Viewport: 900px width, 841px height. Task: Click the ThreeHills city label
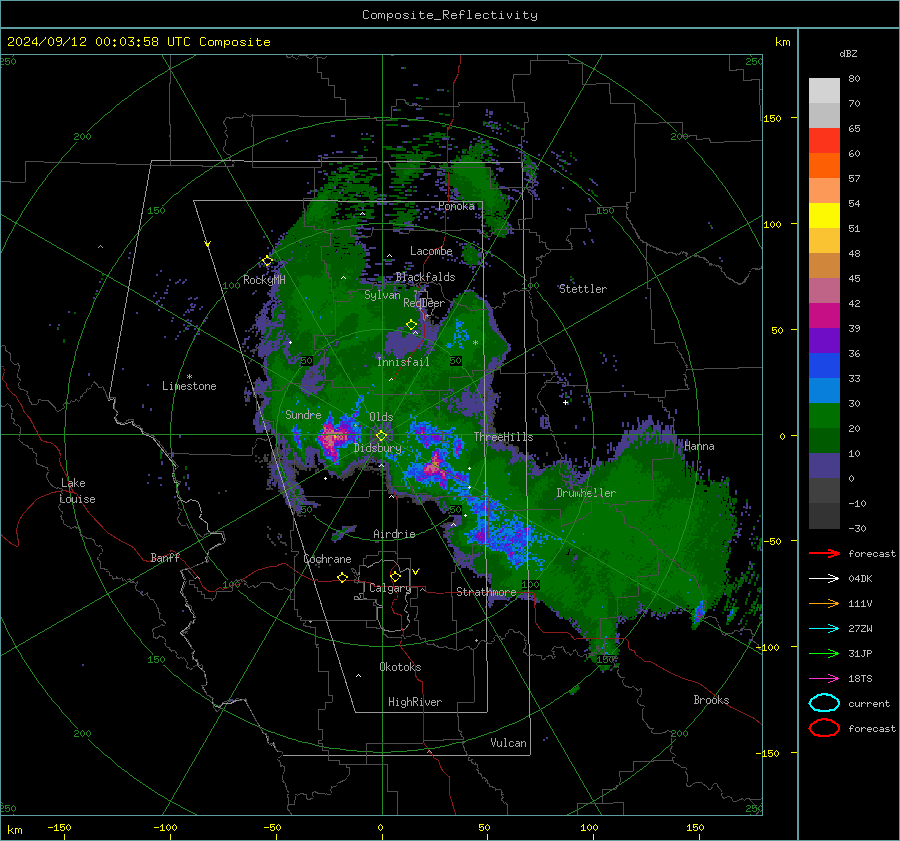[503, 437]
